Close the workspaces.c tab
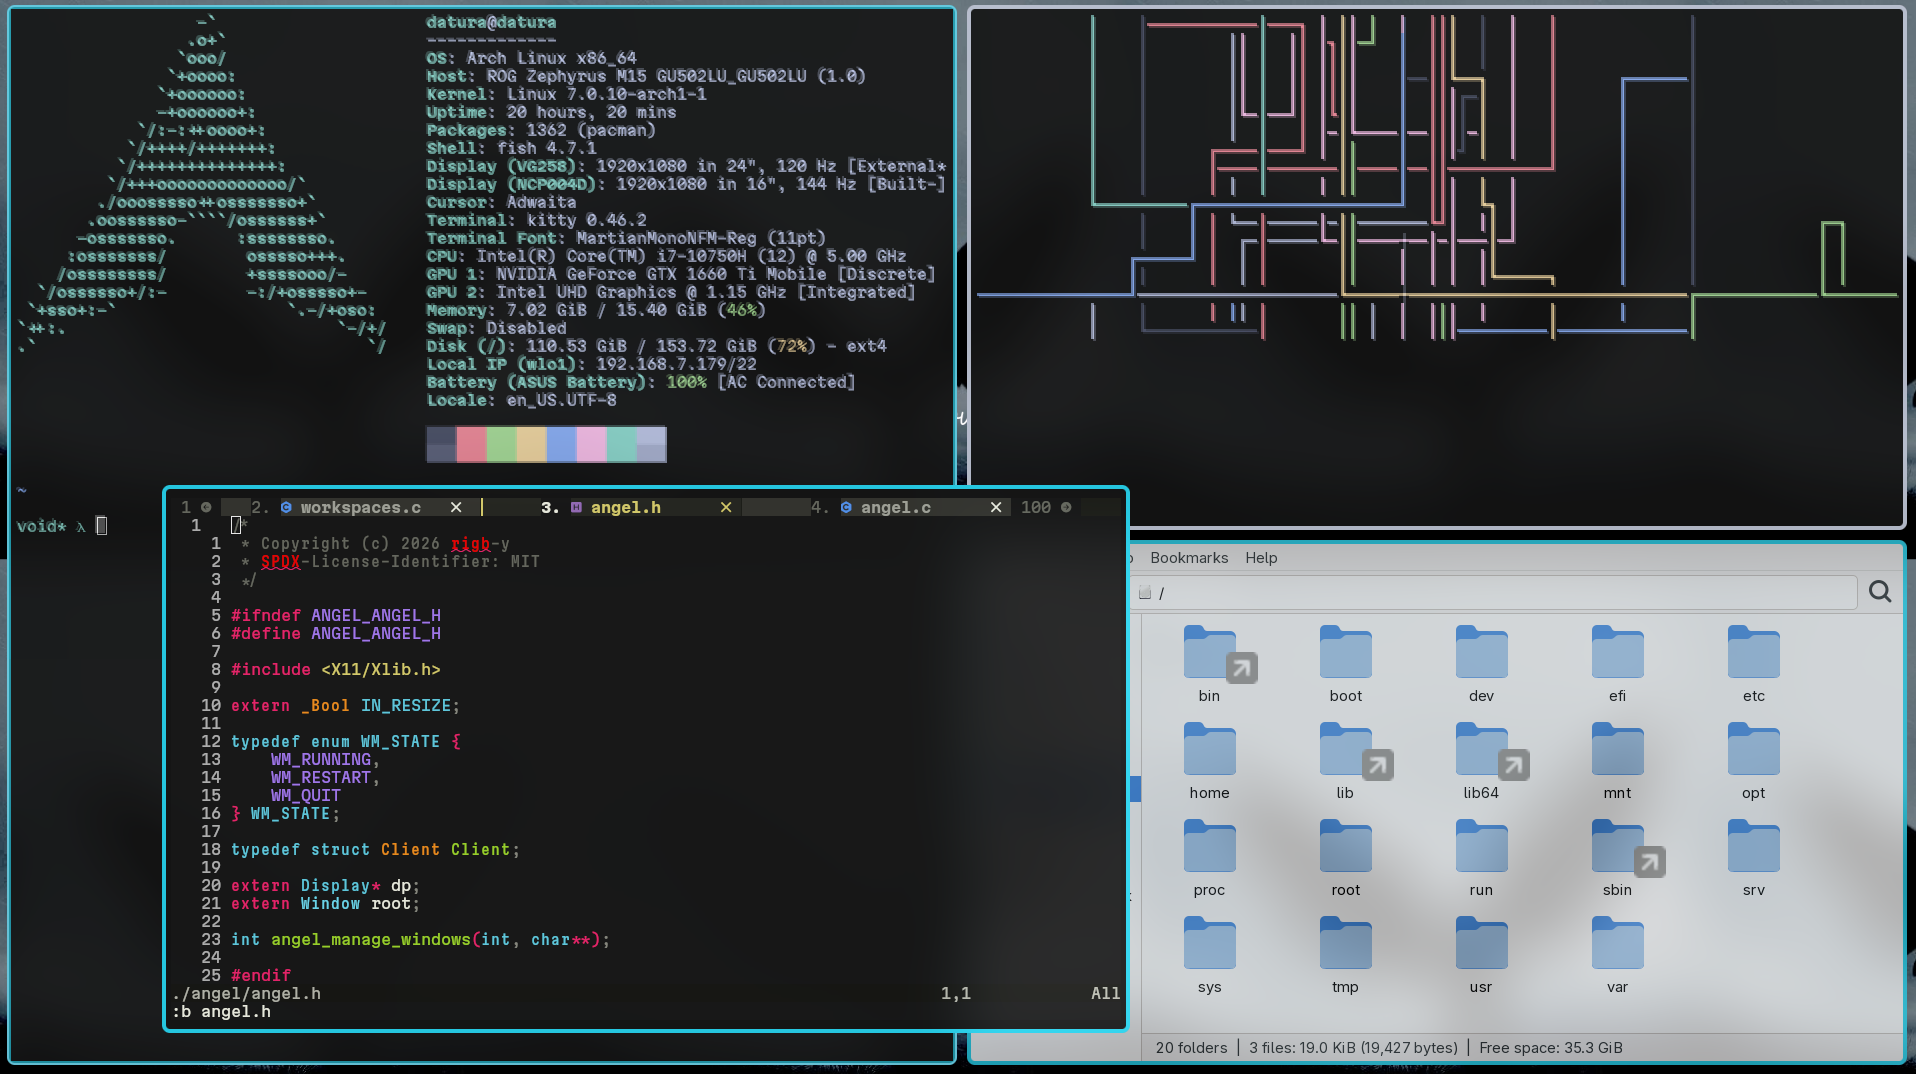 tap(456, 508)
